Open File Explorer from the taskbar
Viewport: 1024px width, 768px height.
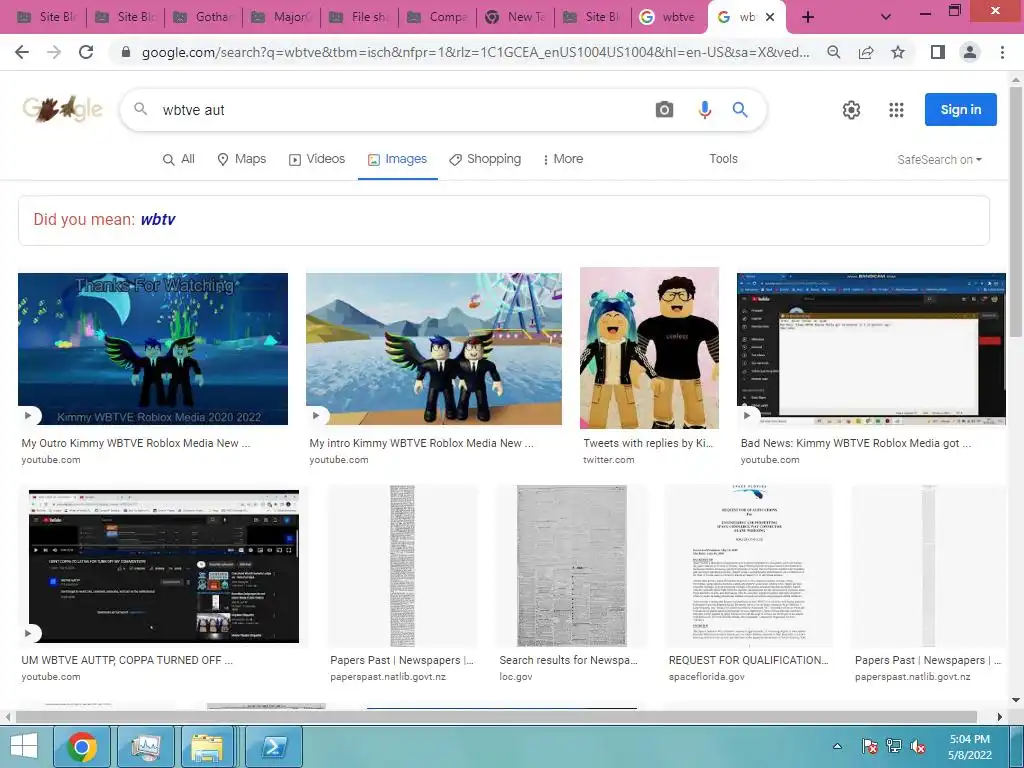coord(206,746)
